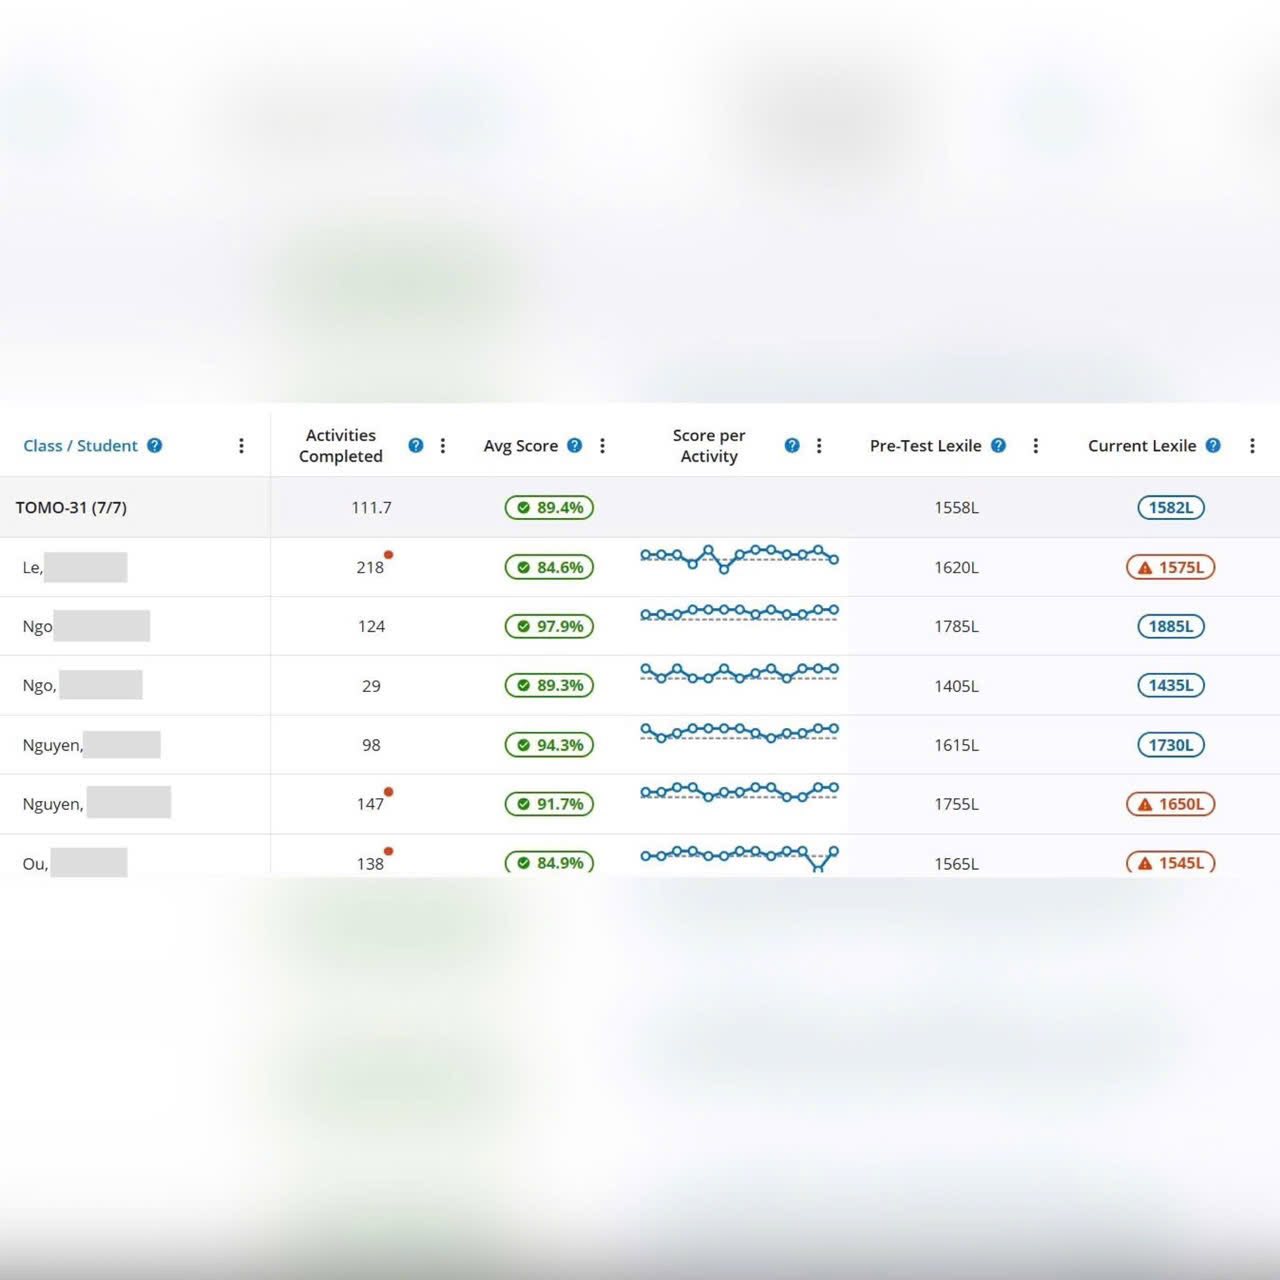Click the 1575L warning Lexile badge
This screenshot has width=1280, height=1280.
(1170, 567)
